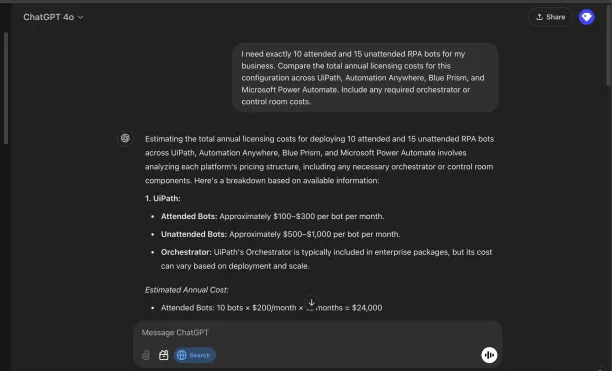This screenshot has height=371, width=612.
Task: Click the "1. UiPath:" heading
Action: tap(163, 199)
